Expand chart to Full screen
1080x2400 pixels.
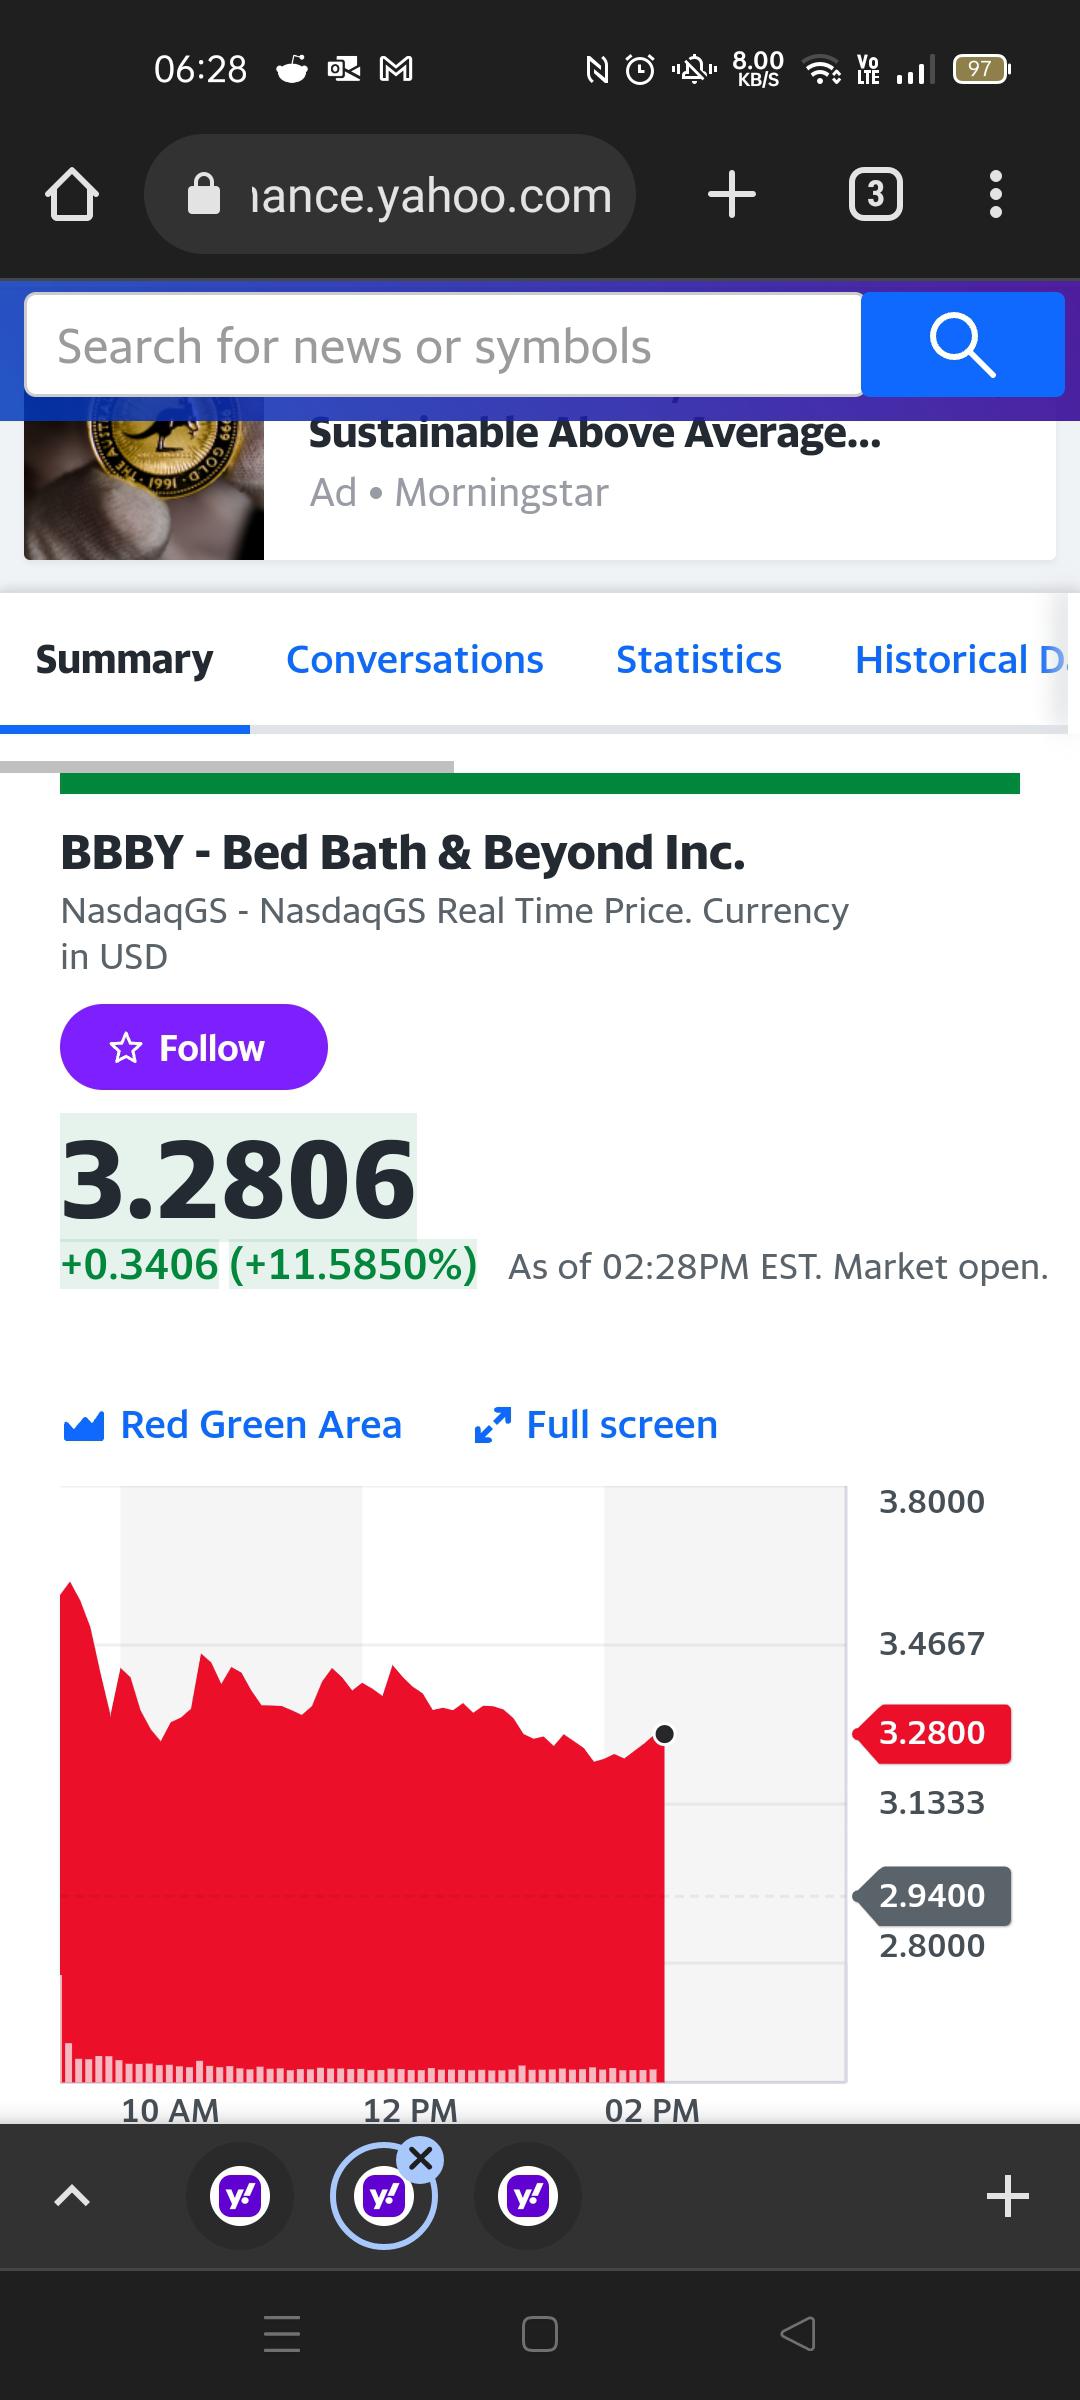[x=597, y=1425]
